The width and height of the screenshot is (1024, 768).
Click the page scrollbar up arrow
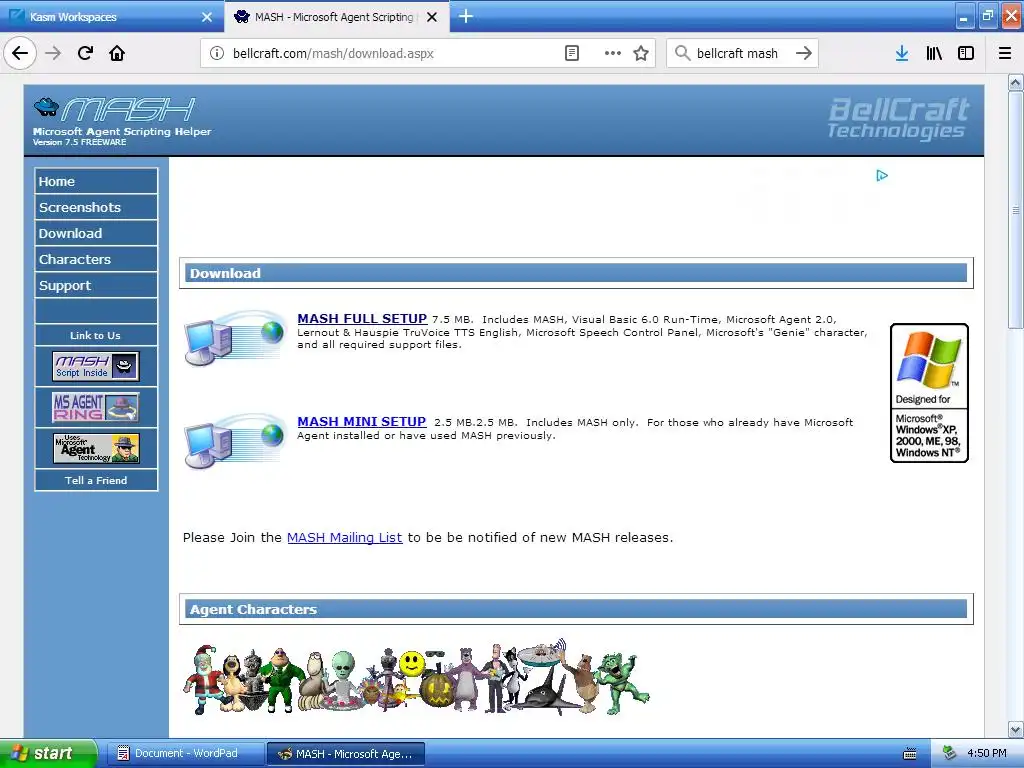click(x=1016, y=83)
